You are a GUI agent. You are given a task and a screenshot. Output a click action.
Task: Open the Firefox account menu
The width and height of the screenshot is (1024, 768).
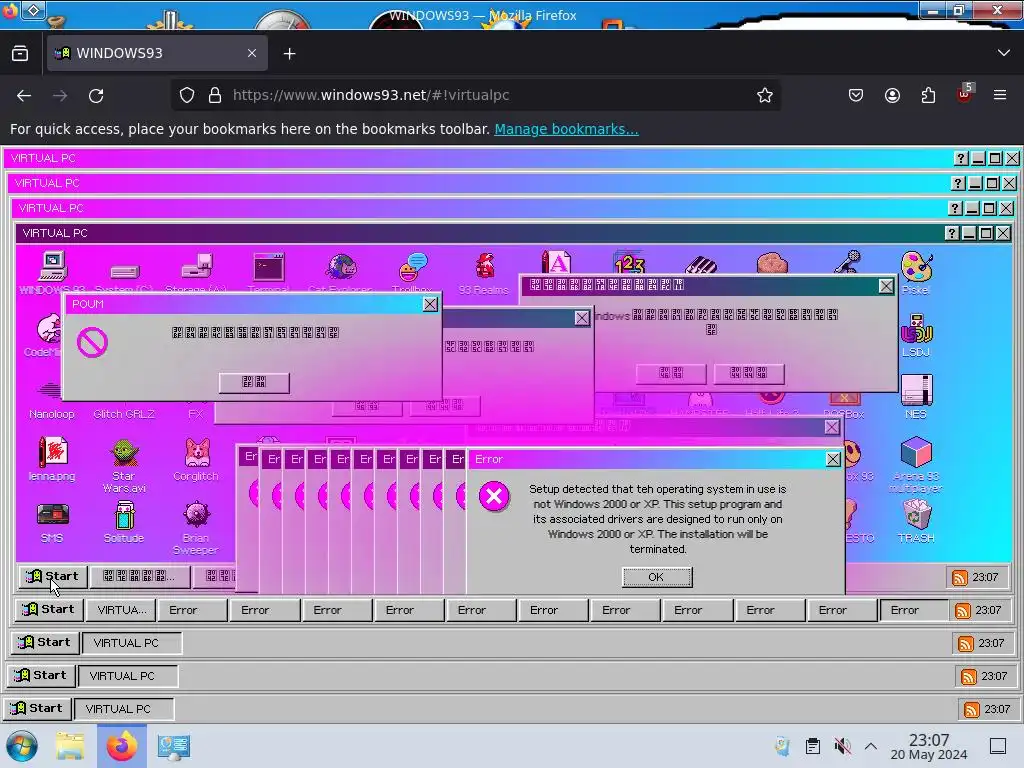click(892, 95)
